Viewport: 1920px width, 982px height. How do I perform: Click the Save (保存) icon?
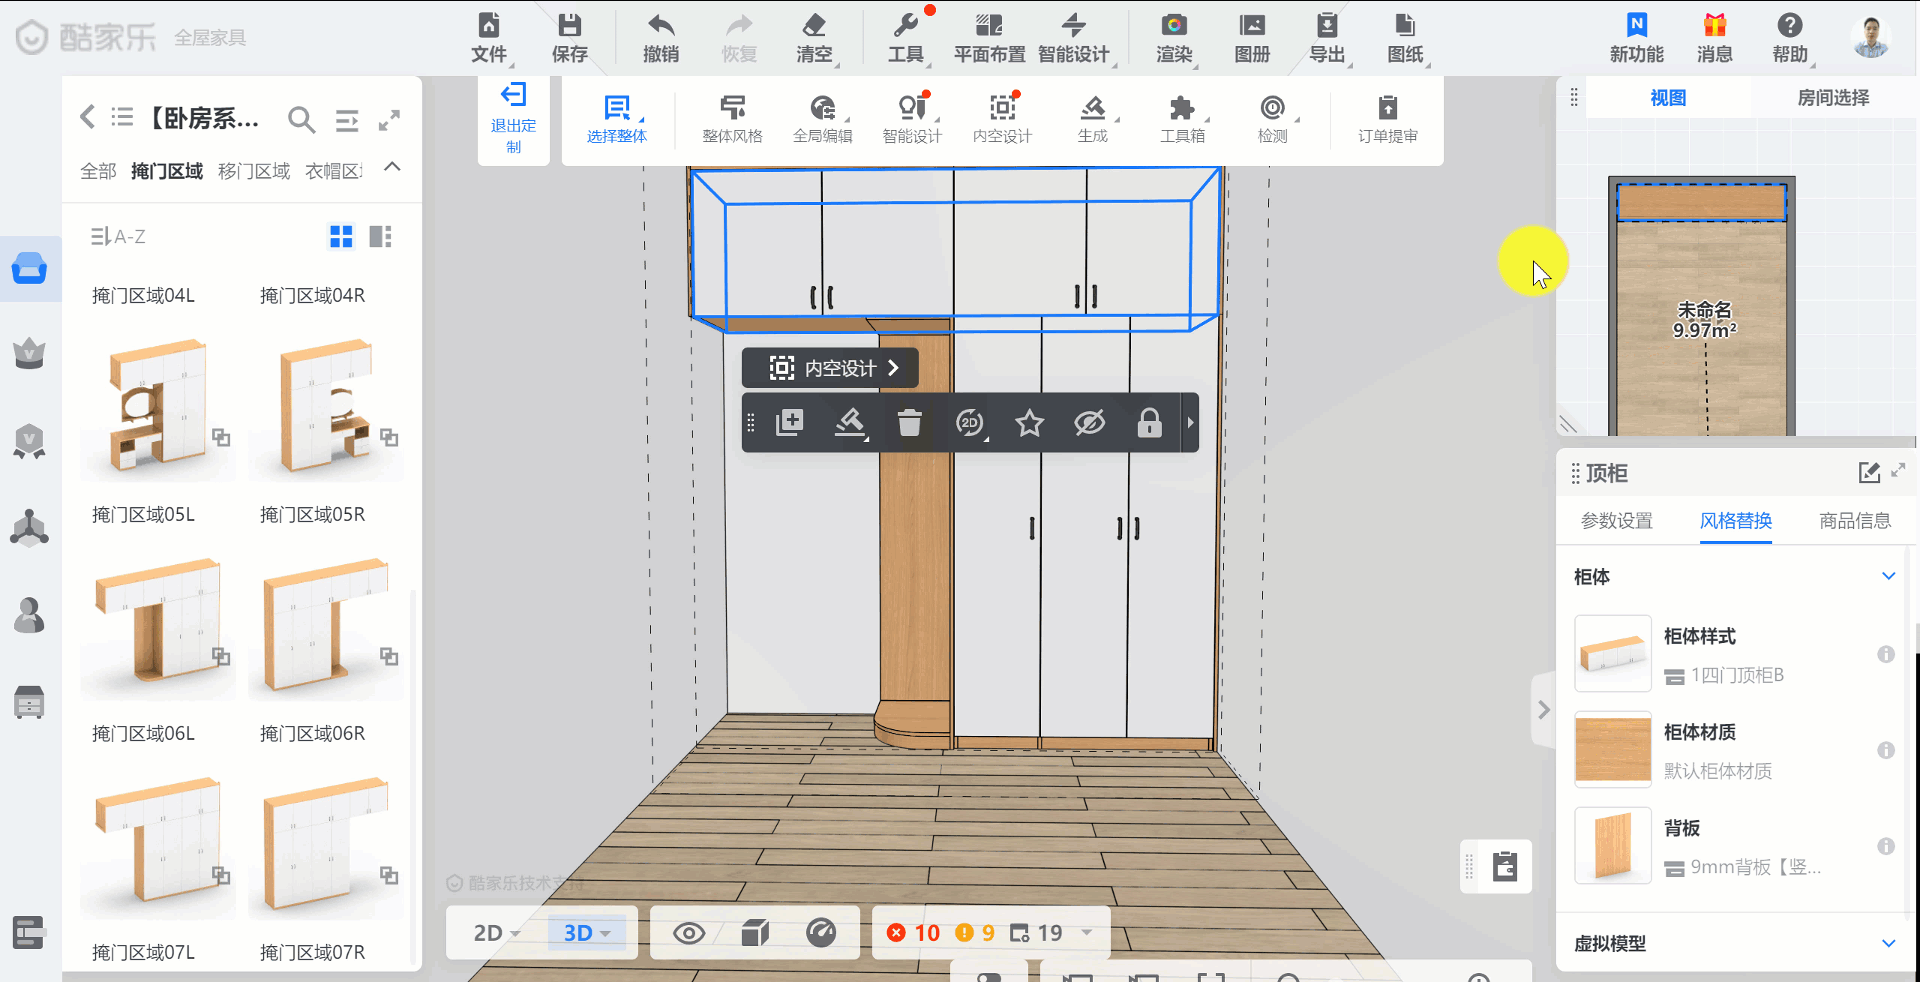click(569, 26)
